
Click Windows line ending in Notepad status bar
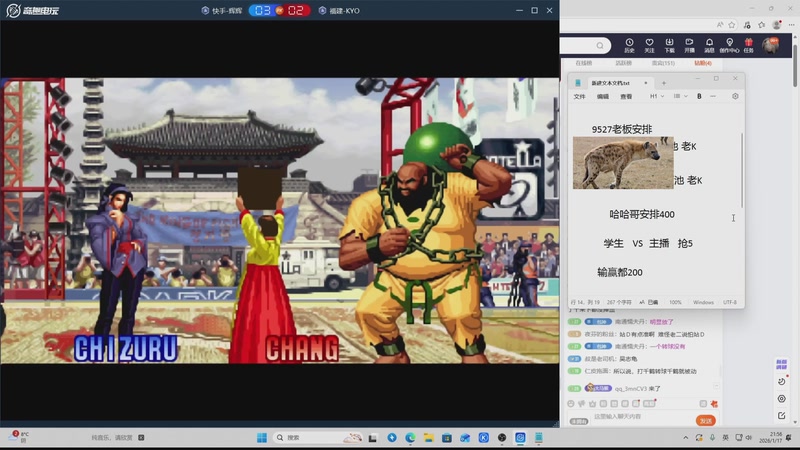pos(703,303)
